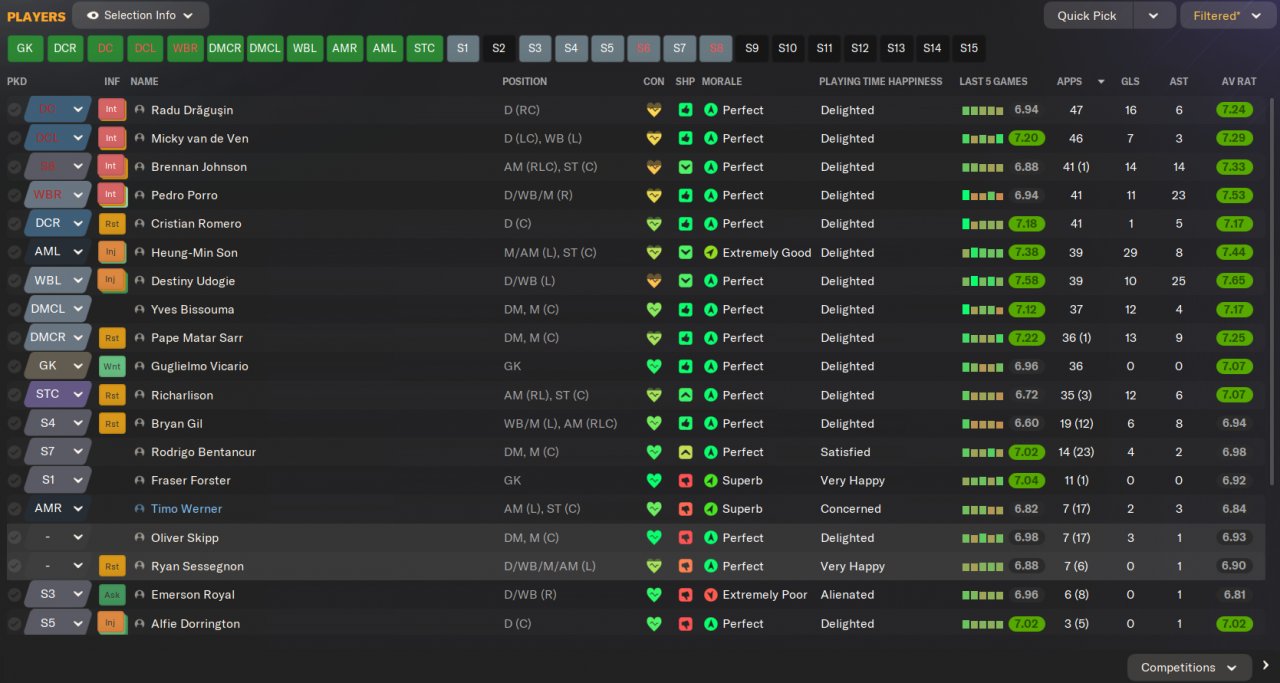Click the Wnt status icon for Guglielmo Vicario

coord(112,366)
